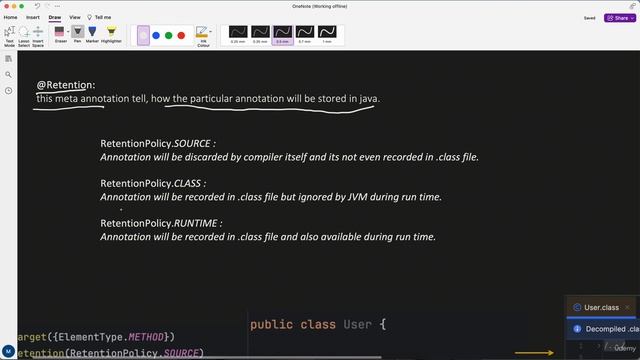Set pen thickness to 0.5 mm
Image resolution: width=640 pixels, height=360 pixels.
point(282,35)
